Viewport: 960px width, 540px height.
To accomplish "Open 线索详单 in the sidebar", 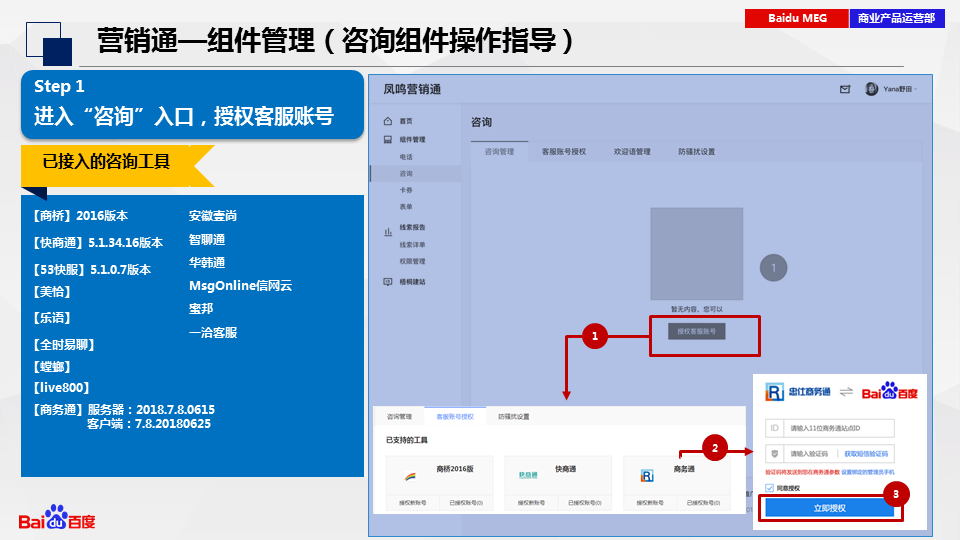I will [412, 245].
